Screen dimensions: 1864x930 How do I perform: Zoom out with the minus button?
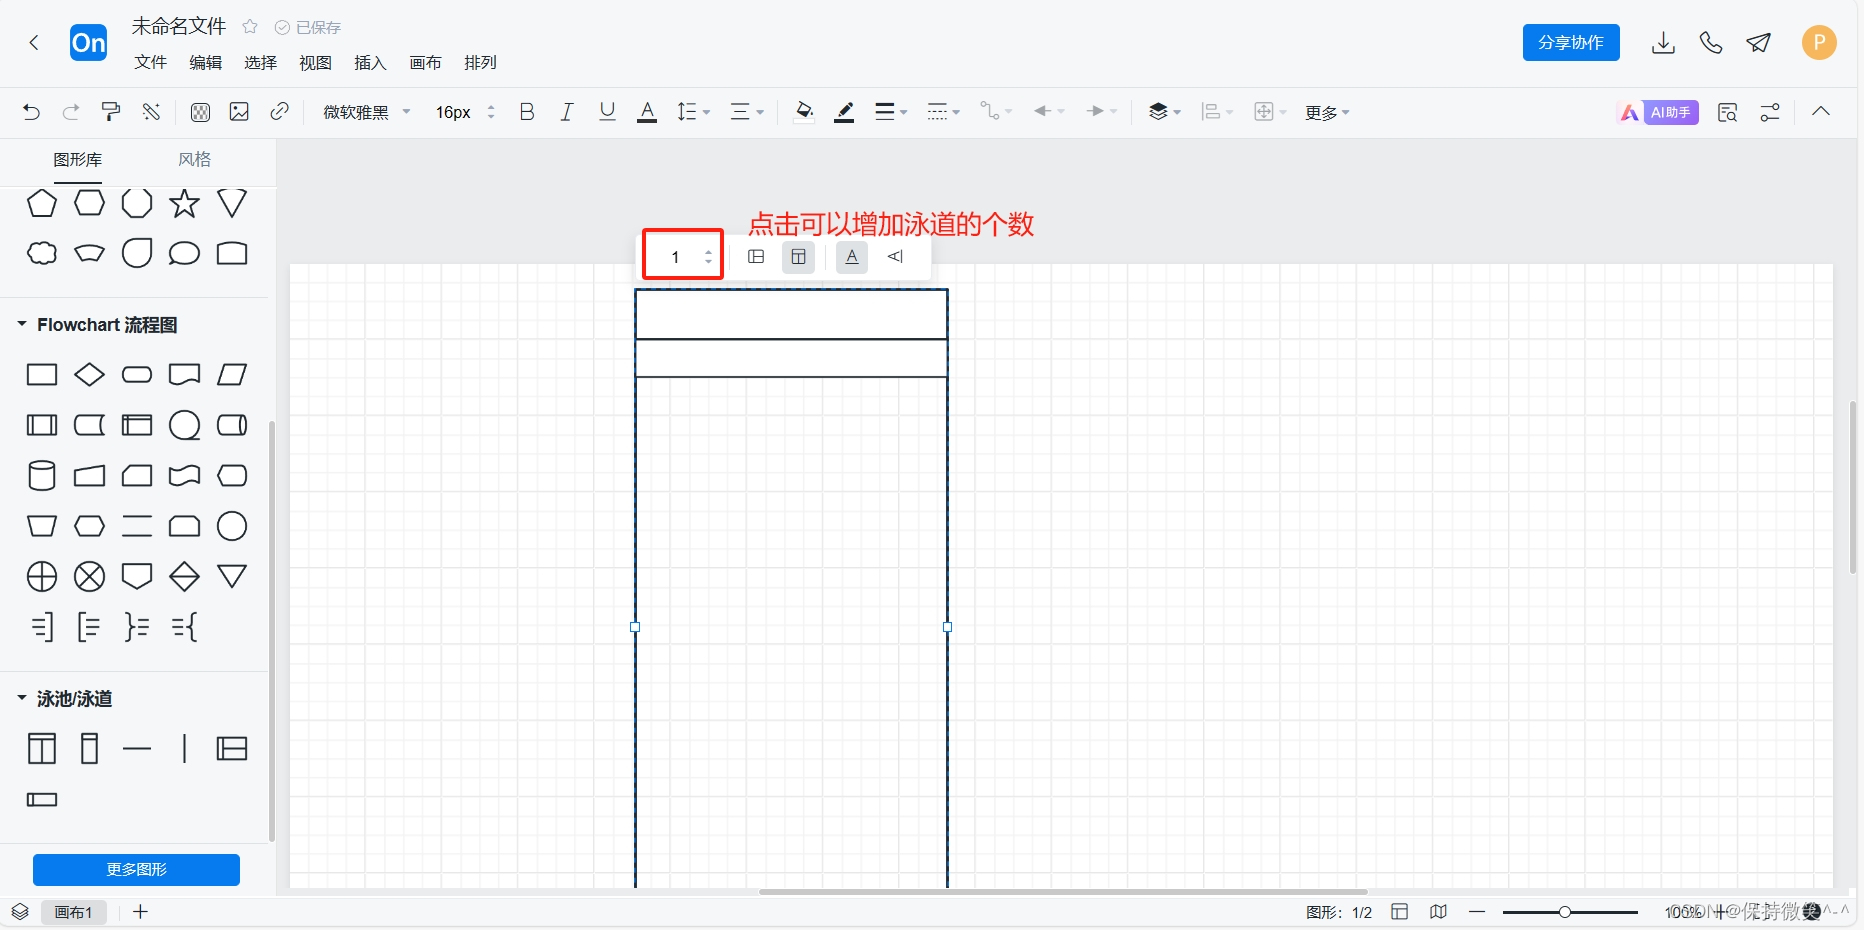1477,912
